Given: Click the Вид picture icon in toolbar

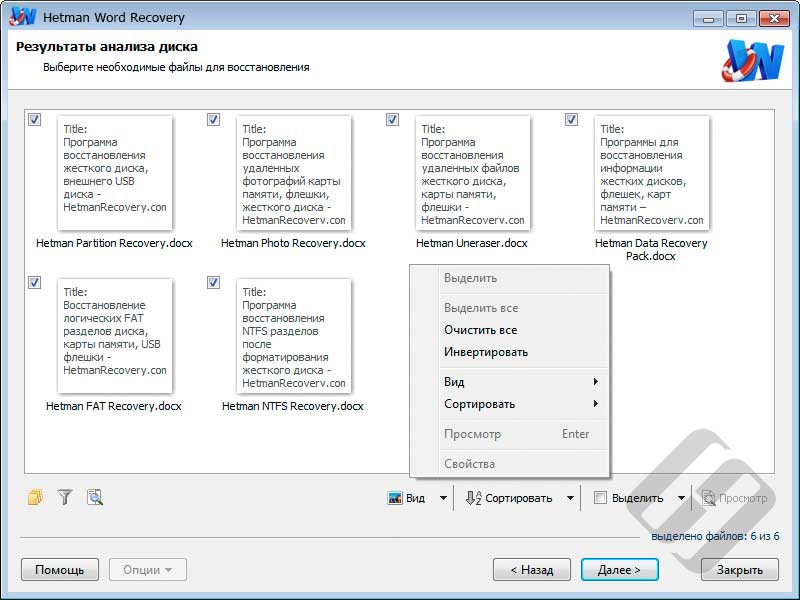Looking at the screenshot, I should [395, 498].
